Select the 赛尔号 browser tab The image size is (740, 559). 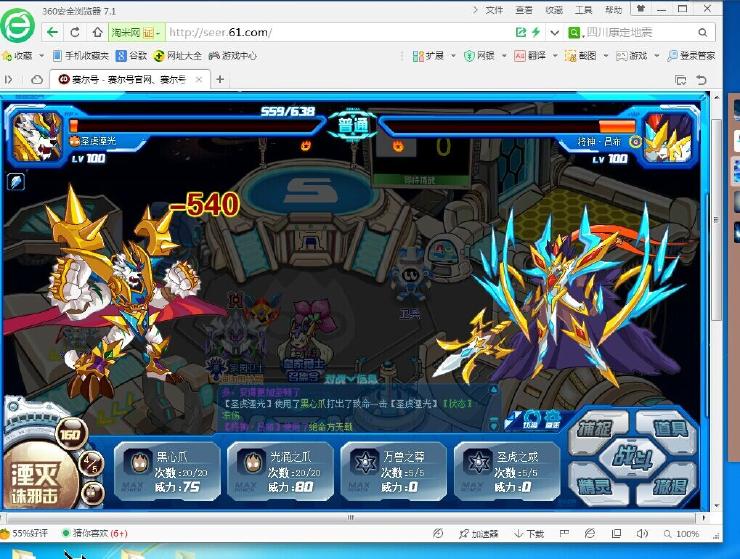(129, 79)
